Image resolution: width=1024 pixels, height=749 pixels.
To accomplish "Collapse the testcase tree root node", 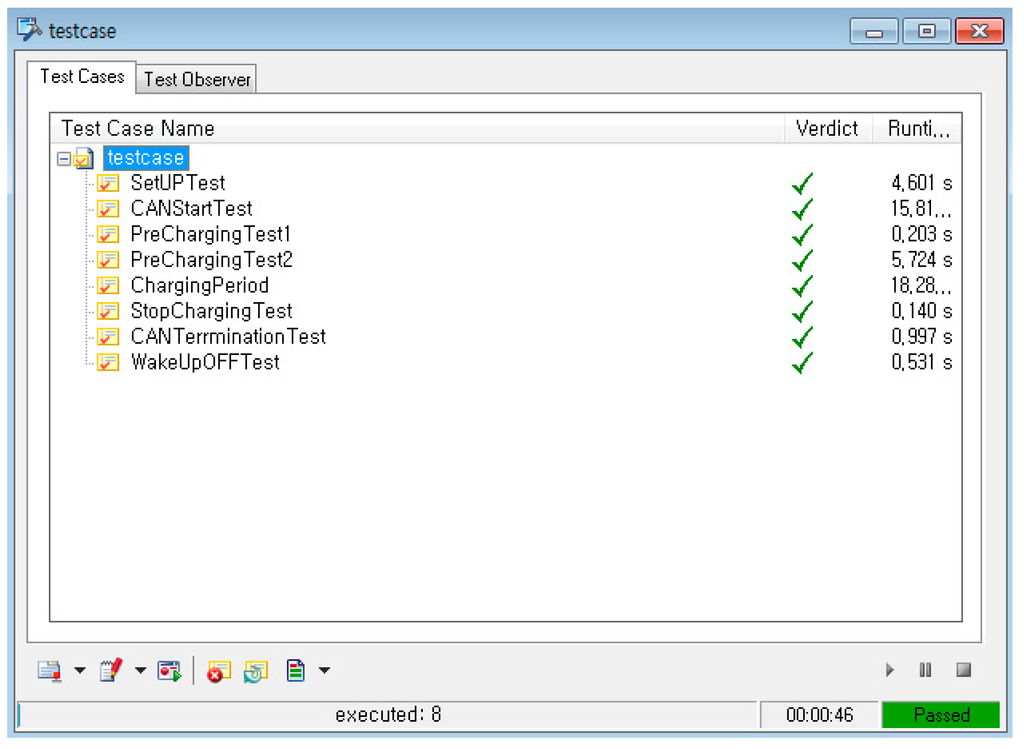I will click(x=64, y=159).
